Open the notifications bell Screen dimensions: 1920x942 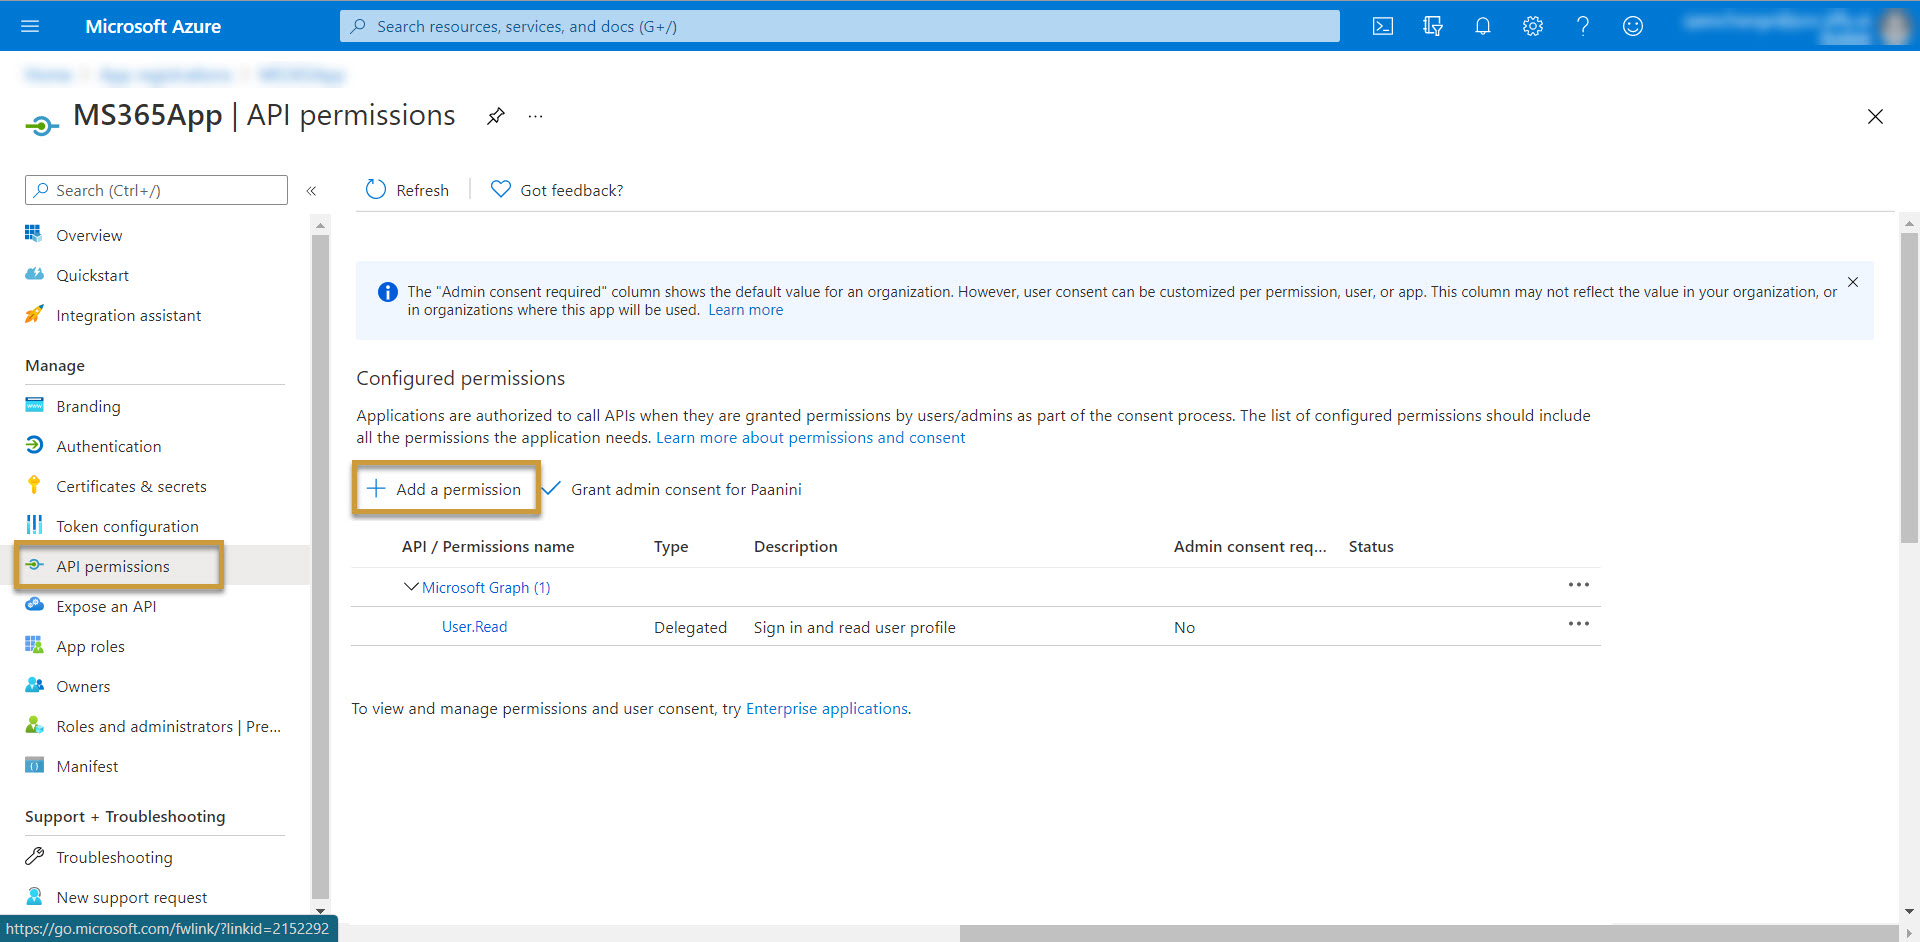(x=1483, y=26)
